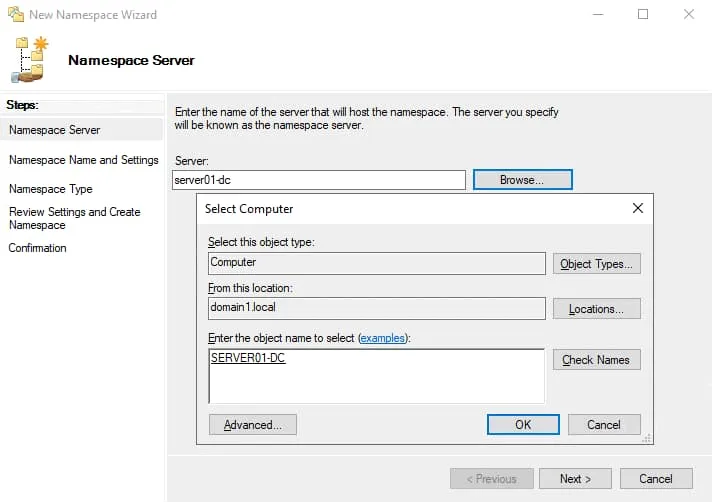Minimize the New Namespace Wizard window
Viewport: 712px width, 502px height.
(597, 15)
